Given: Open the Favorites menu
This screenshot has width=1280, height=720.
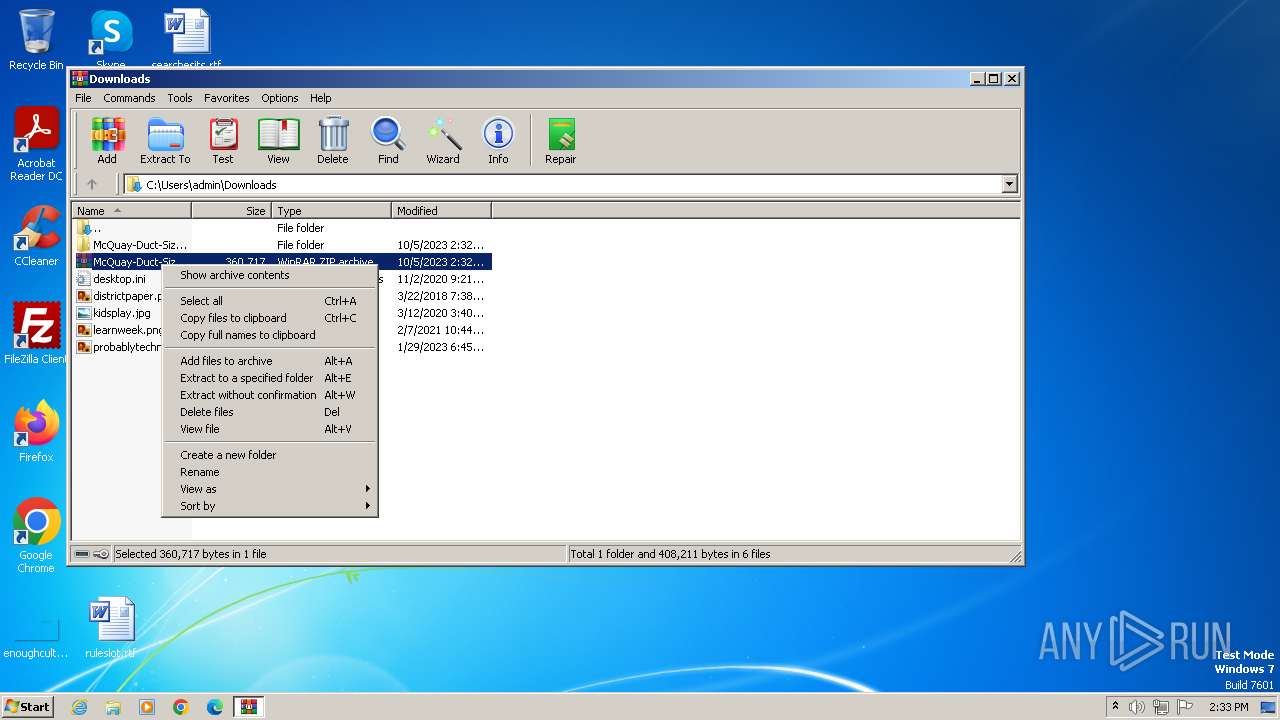Looking at the screenshot, I should [227, 98].
